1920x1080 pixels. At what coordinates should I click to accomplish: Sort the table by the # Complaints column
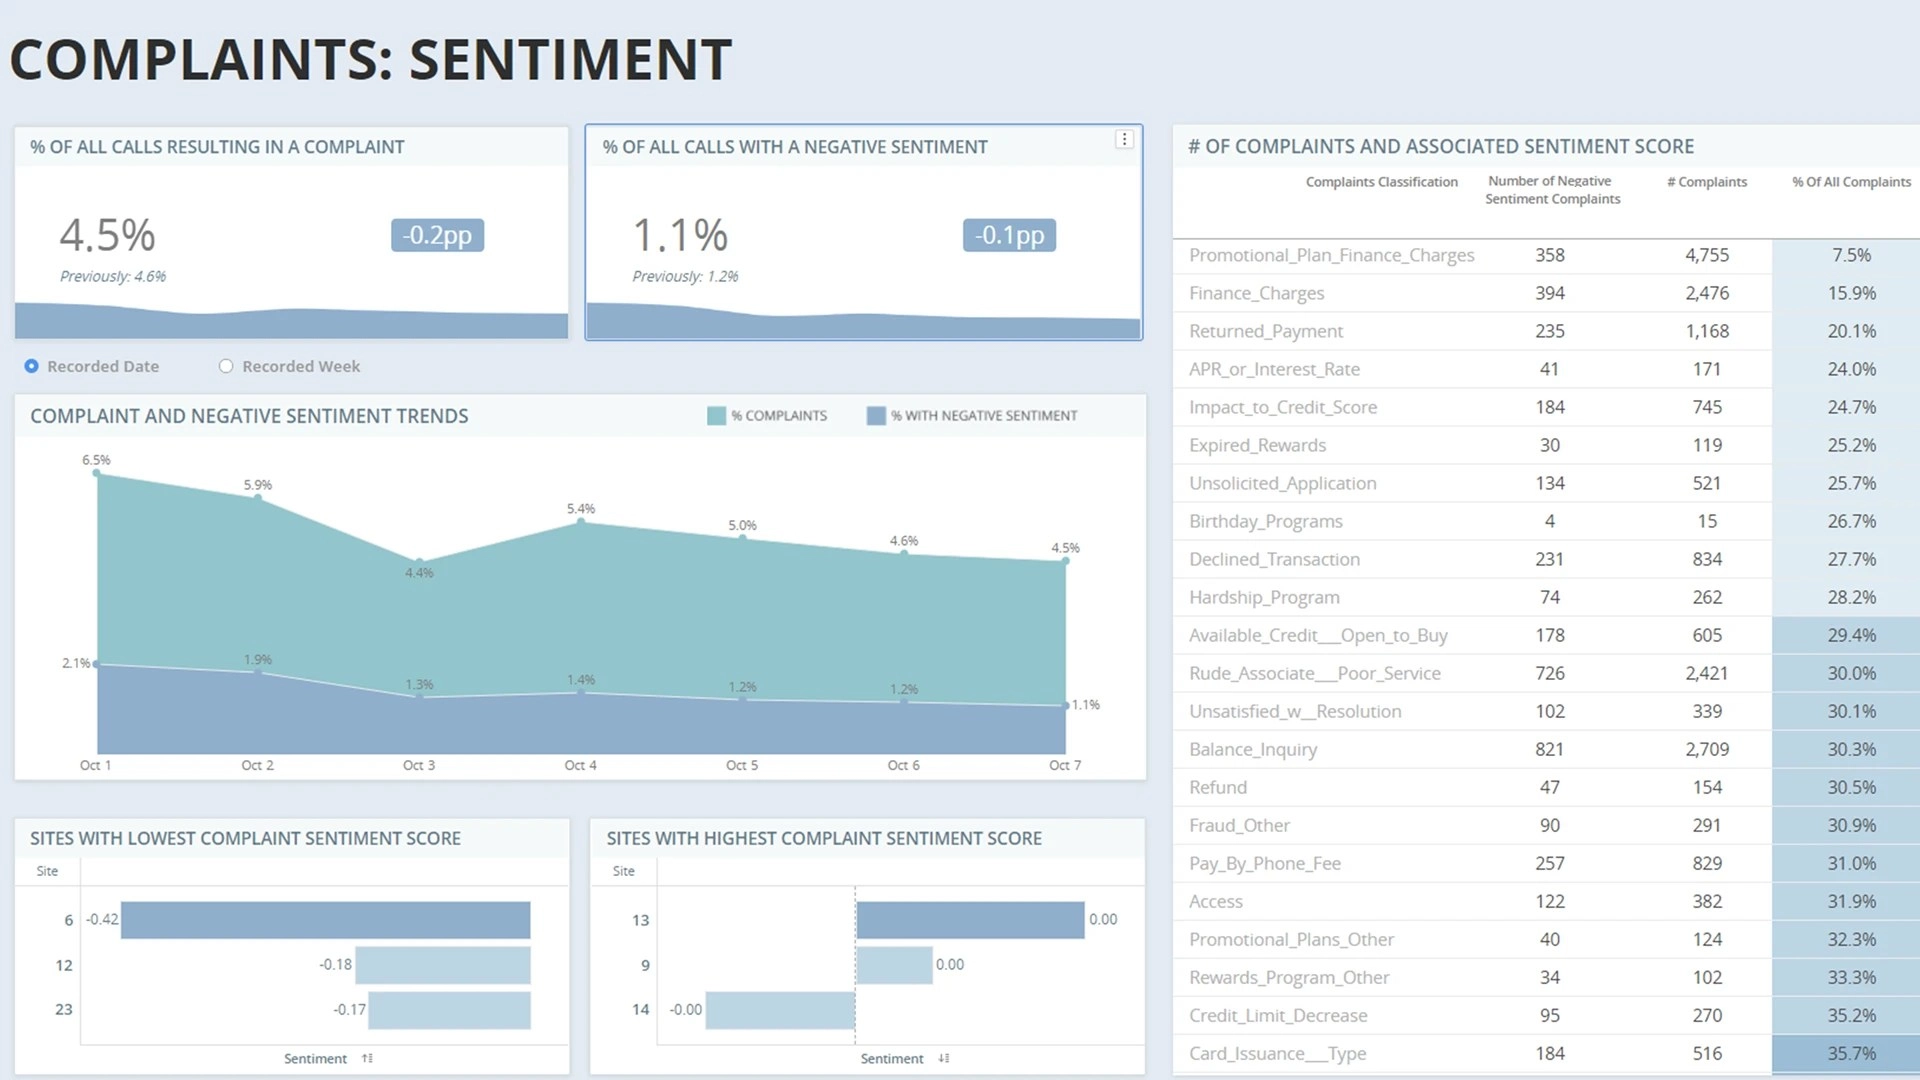(1707, 181)
